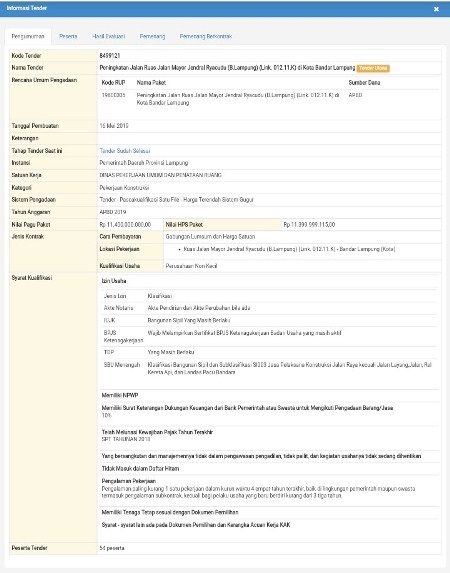Click the Informasi Tender header title
The image size is (450, 573).
click(27, 8)
